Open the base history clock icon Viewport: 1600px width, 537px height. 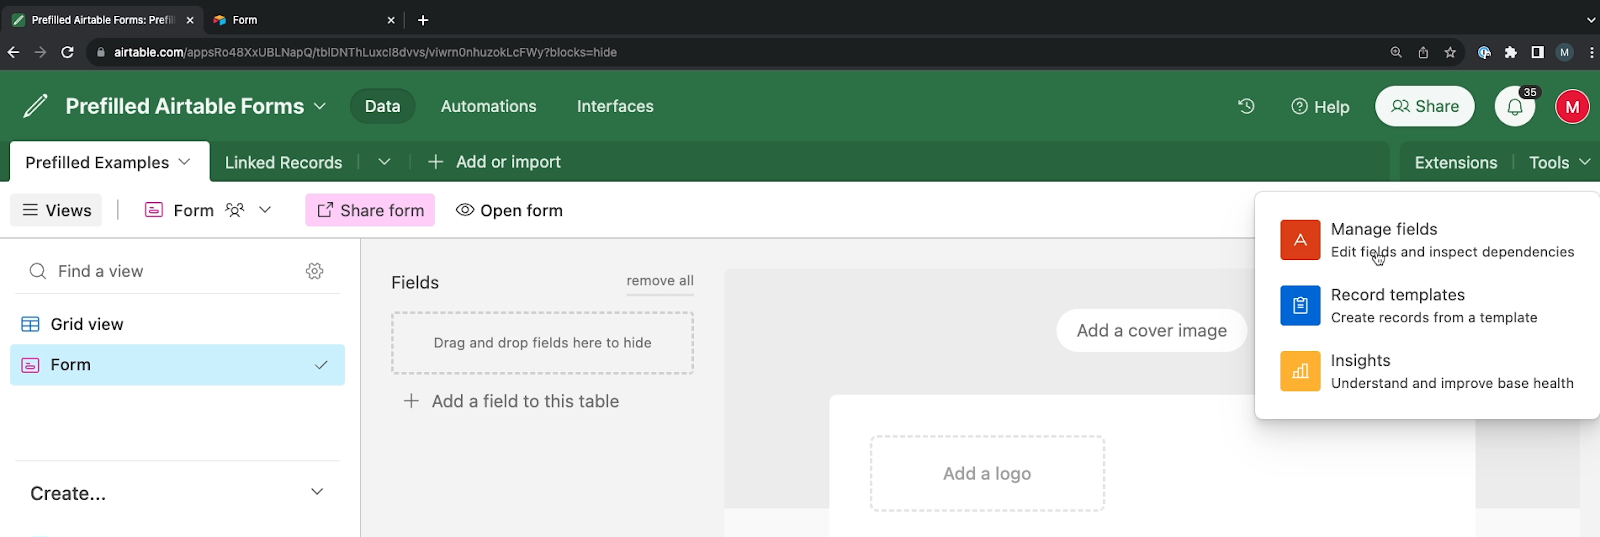coord(1246,106)
